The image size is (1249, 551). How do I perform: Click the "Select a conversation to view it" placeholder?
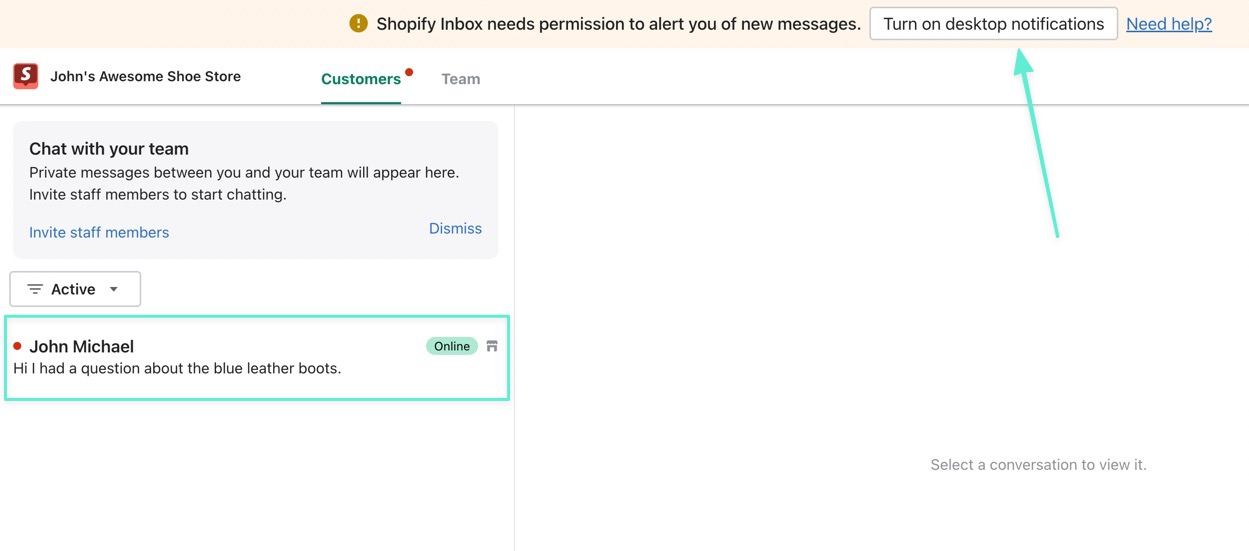coord(1038,465)
